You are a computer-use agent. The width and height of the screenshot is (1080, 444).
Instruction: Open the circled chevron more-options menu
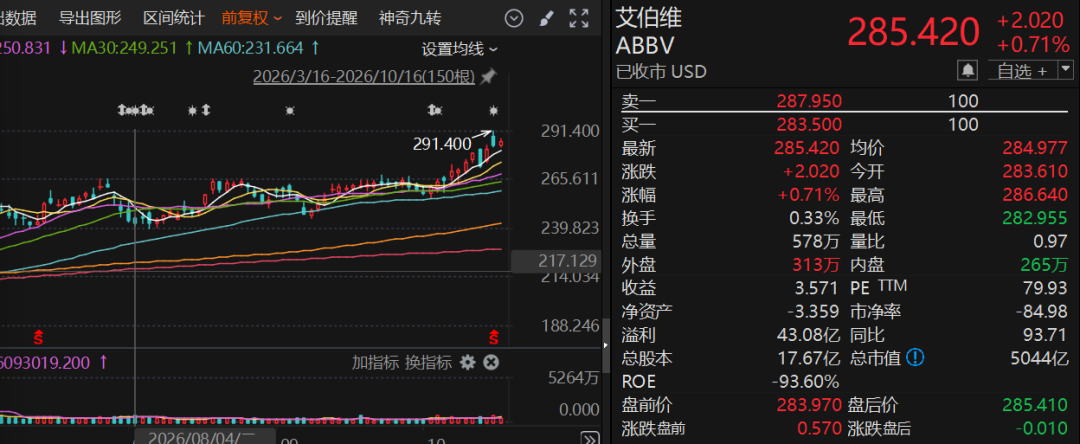[x=514, y=19]
